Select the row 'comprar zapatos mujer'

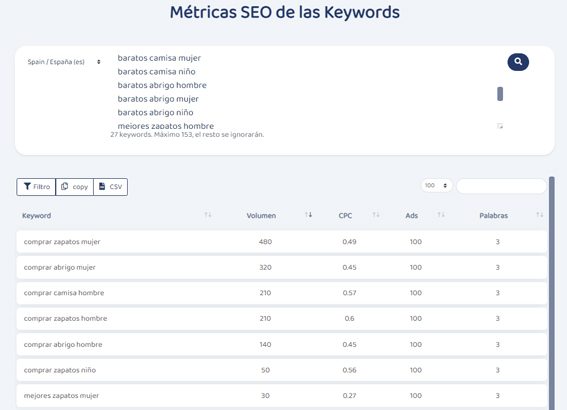click(281, 242)
